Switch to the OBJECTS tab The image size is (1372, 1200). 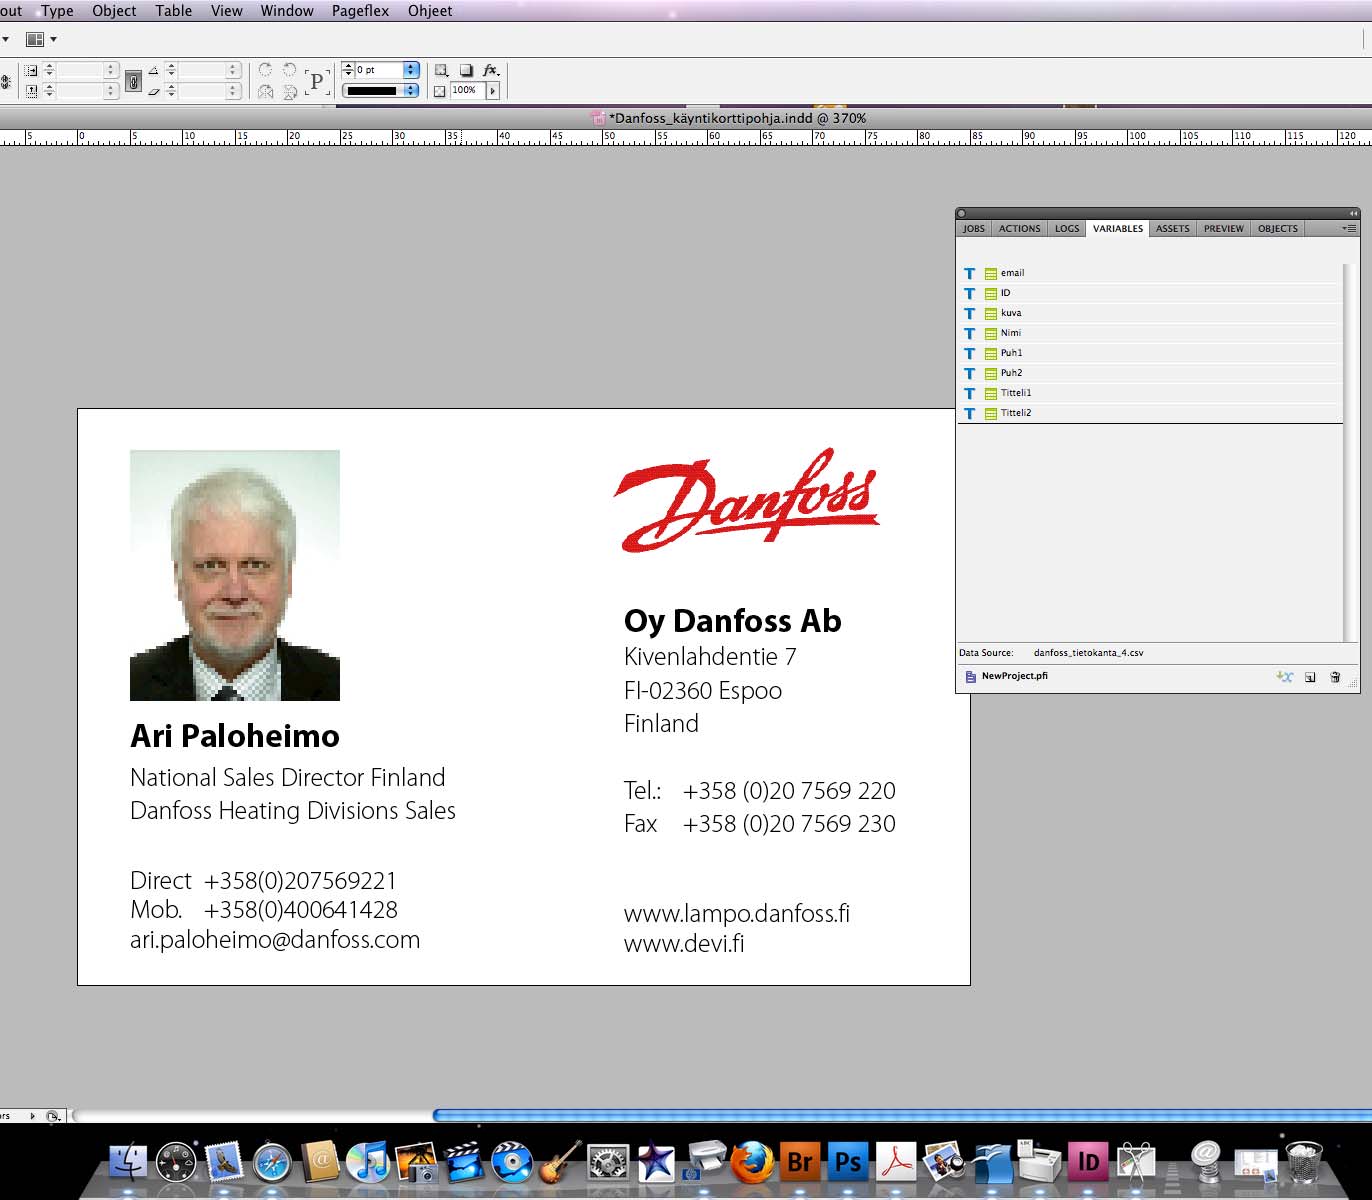(x=1277, y=228)
